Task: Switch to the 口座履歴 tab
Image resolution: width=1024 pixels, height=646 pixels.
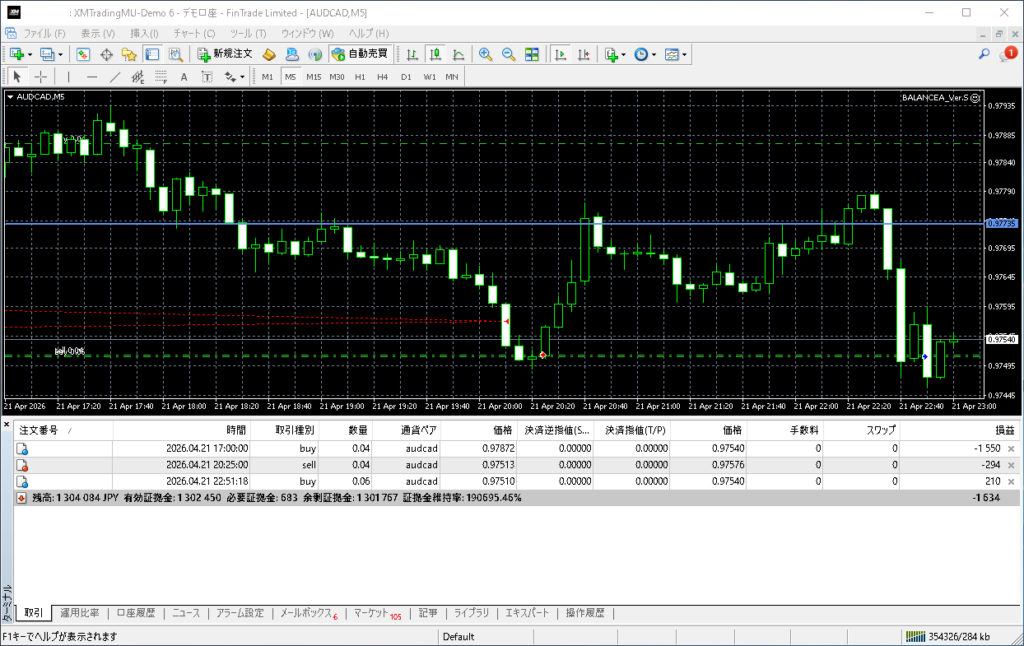Action: coord(135,613)
